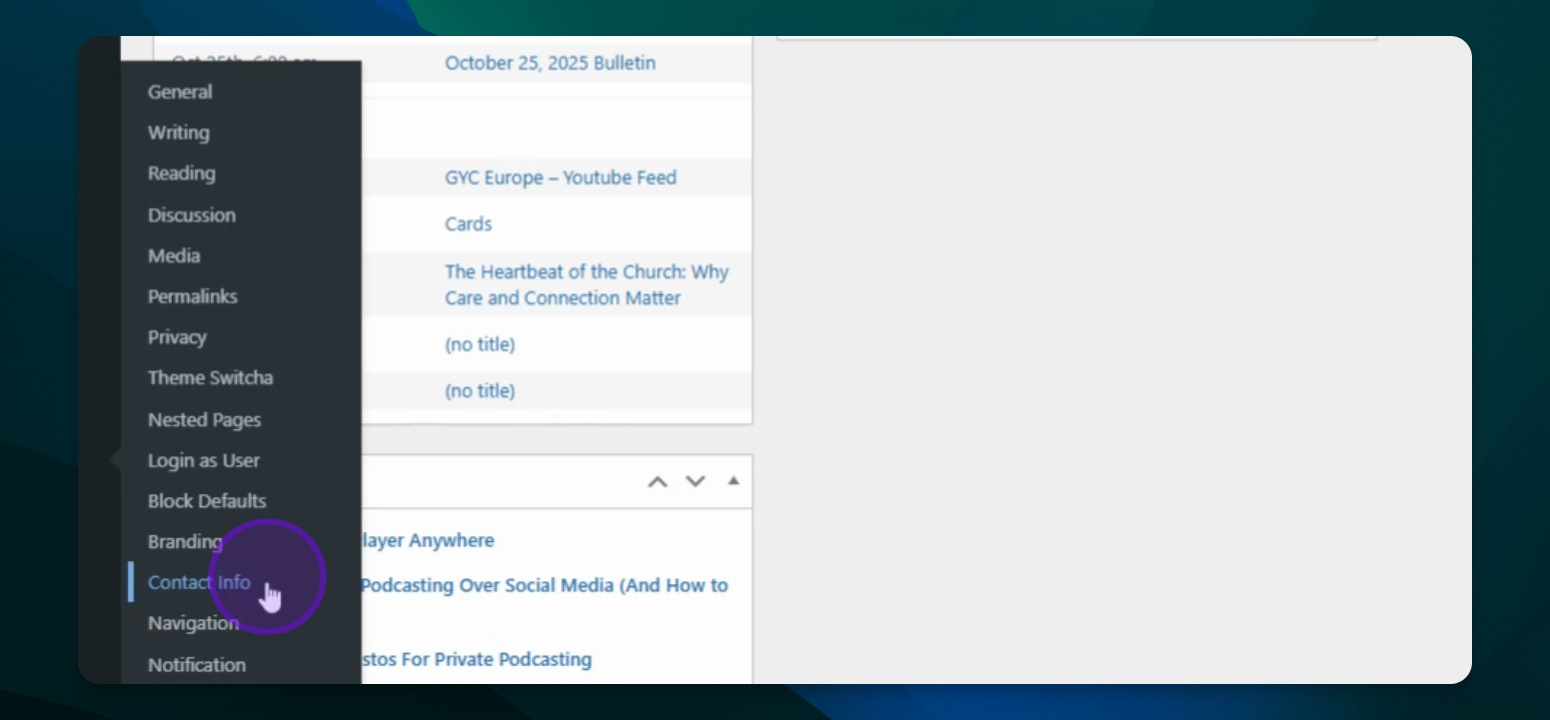Select Login as User menu item
1550x720 pixels.
coord(203,461)
